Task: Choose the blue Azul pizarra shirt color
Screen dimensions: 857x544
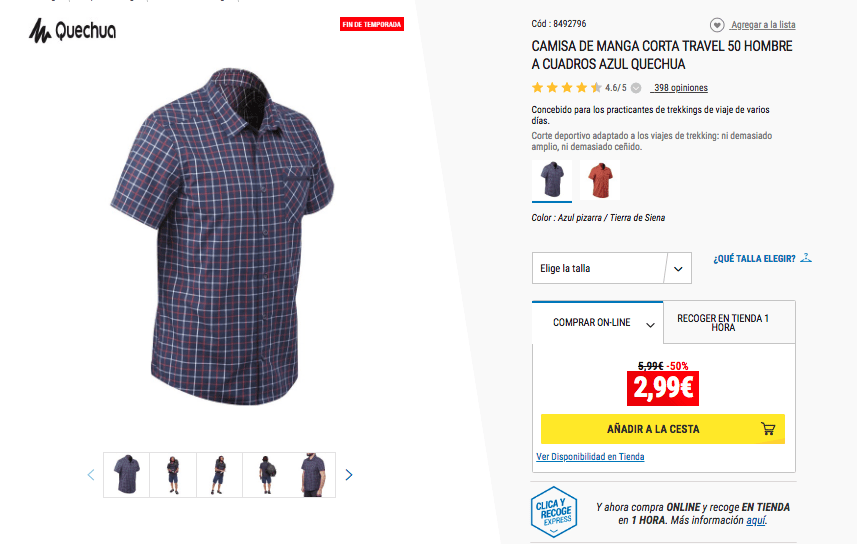Action: (552, 180)
